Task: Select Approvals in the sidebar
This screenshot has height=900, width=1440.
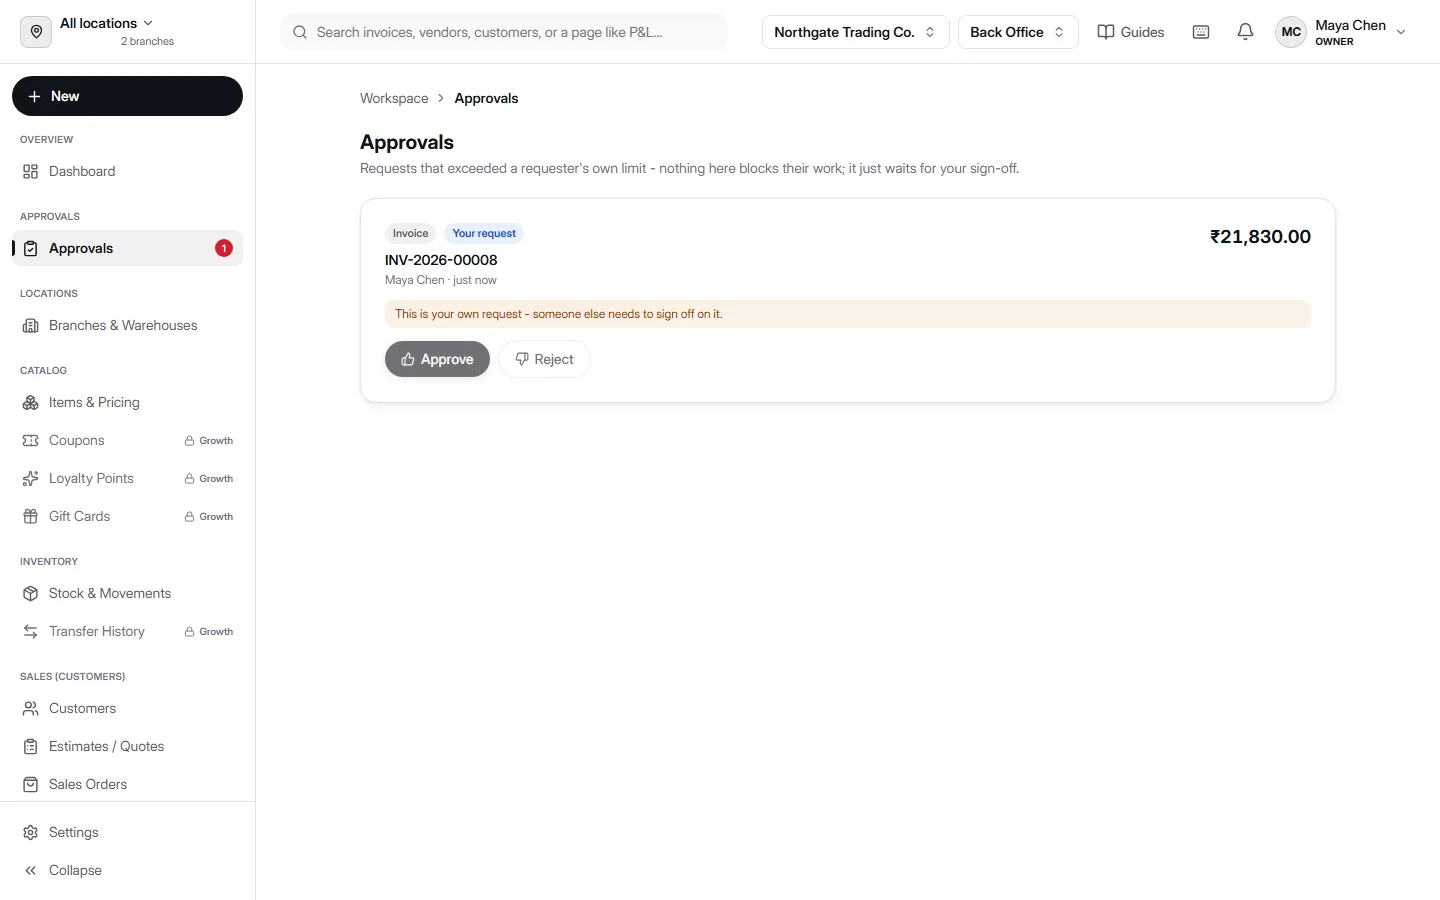Action: pyautogui.click(x=127, y=248)
